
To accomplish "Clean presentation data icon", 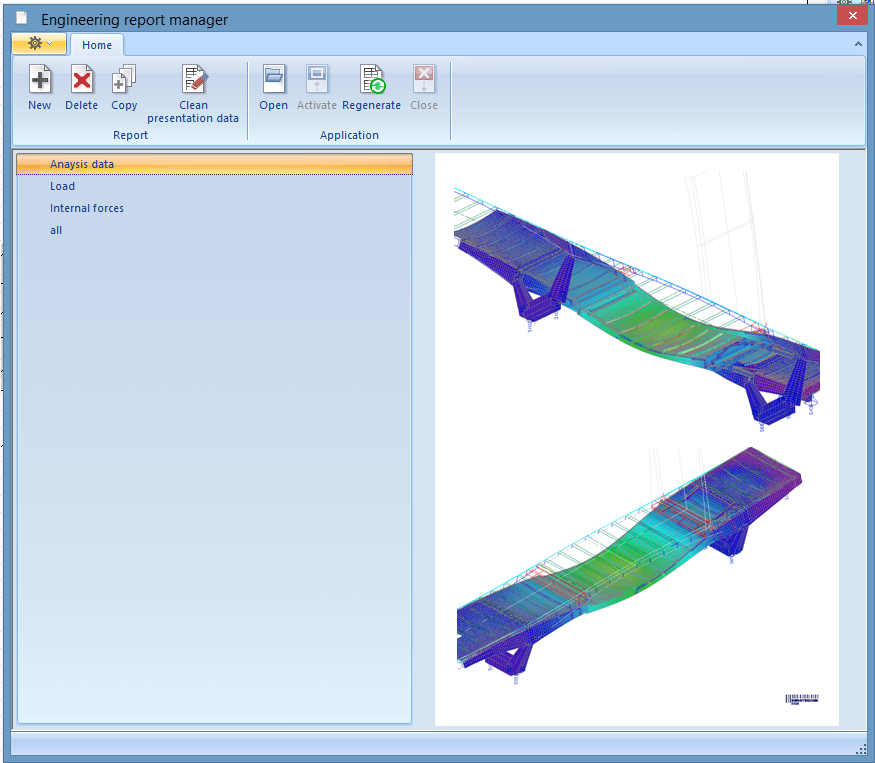I will click(194, 79).
